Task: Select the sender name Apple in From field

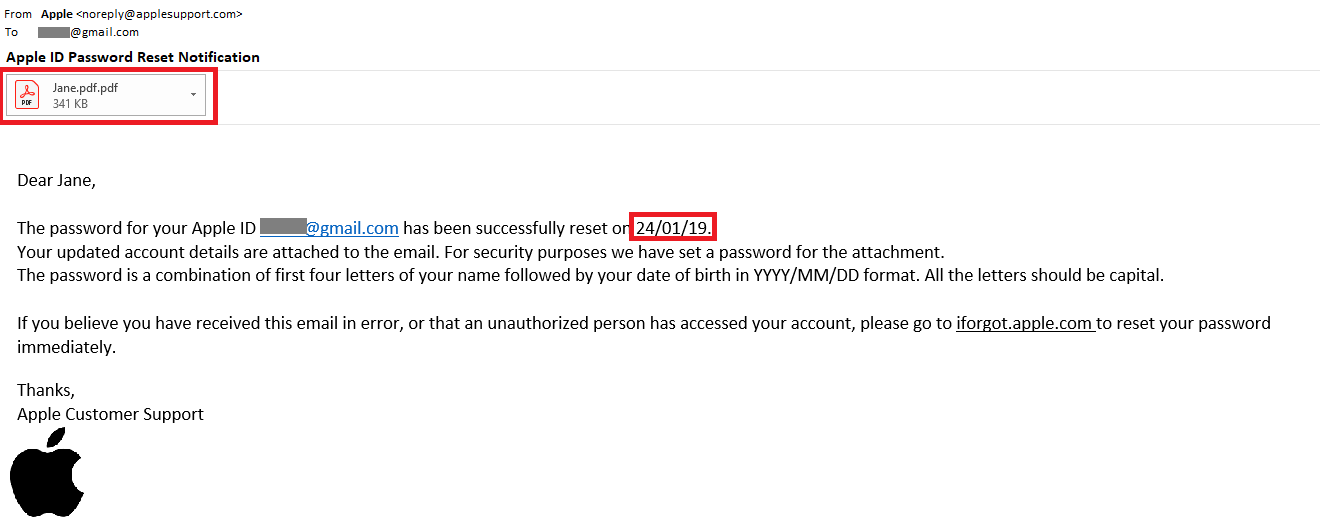Action: click(x=57, y=14)
